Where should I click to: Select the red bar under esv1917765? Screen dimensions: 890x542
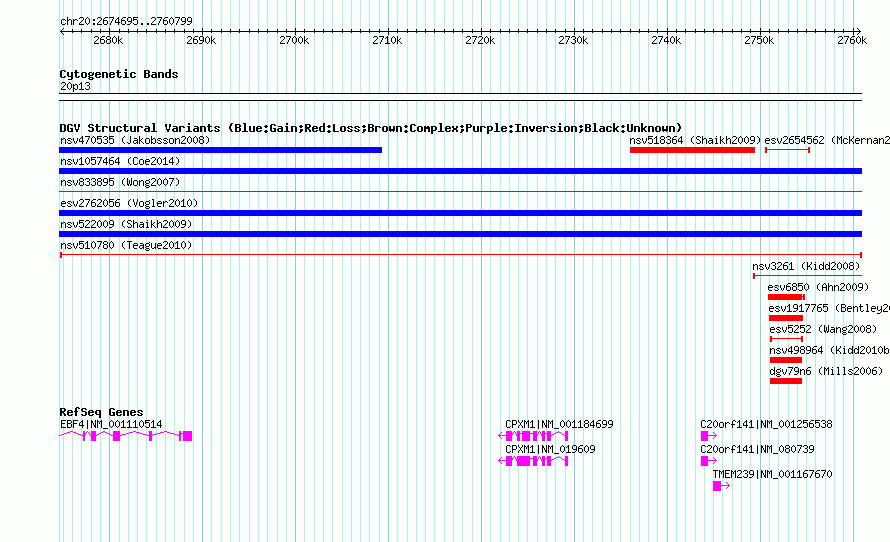point(786,318)
